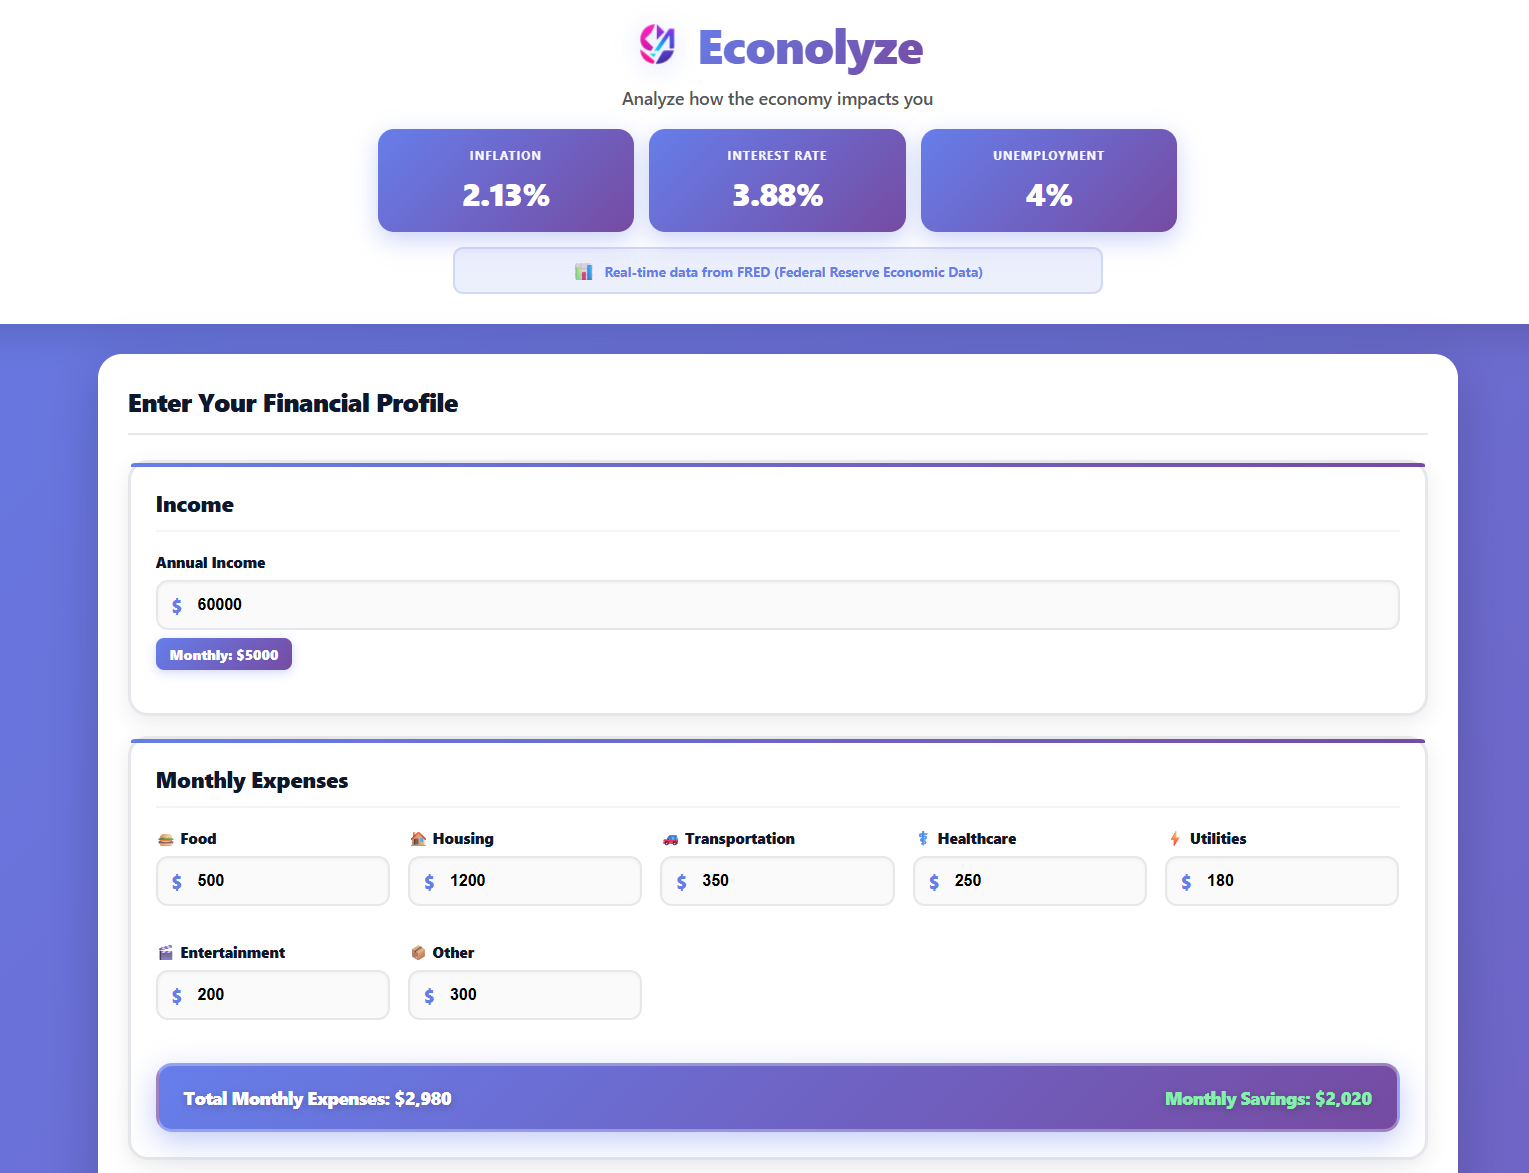Select the Interest Rate stat card

click(x=777, y=180)
